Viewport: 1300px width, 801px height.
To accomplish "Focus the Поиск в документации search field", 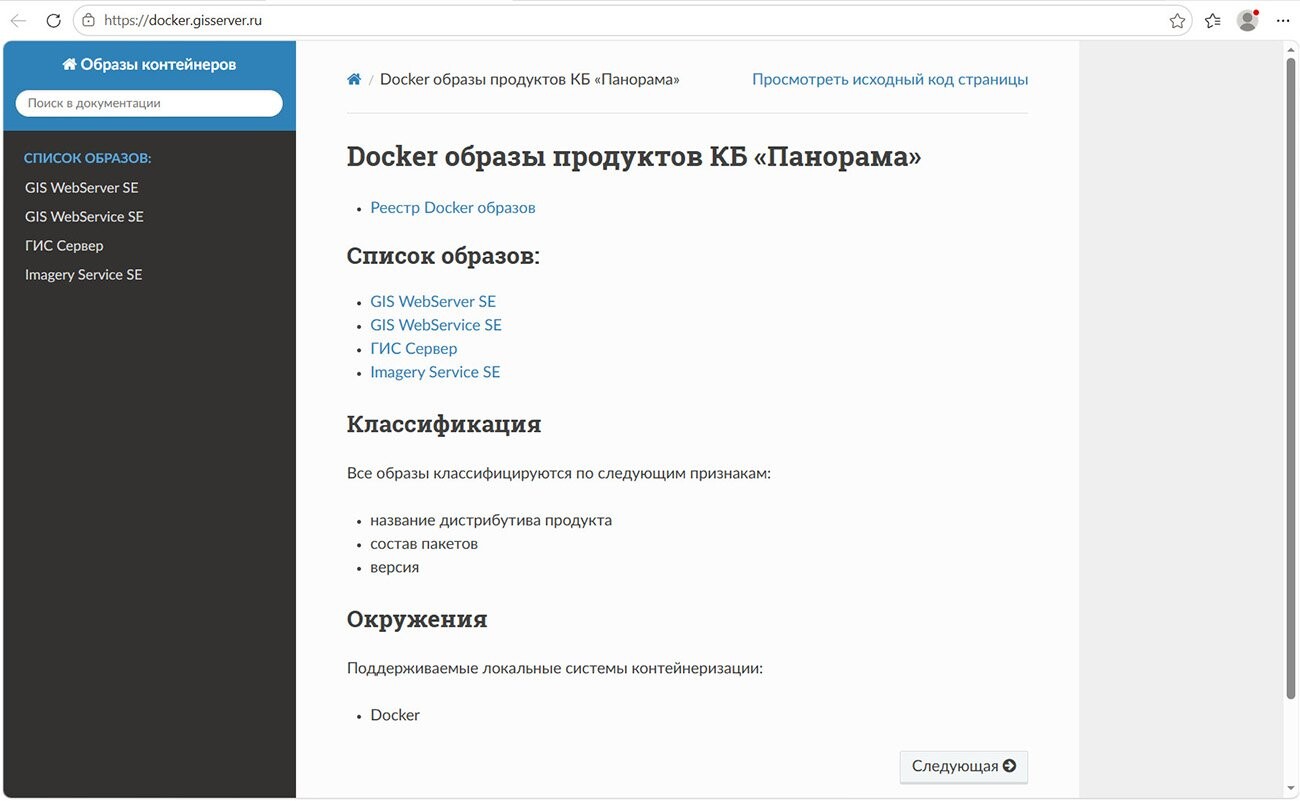I will coord(149,103).
